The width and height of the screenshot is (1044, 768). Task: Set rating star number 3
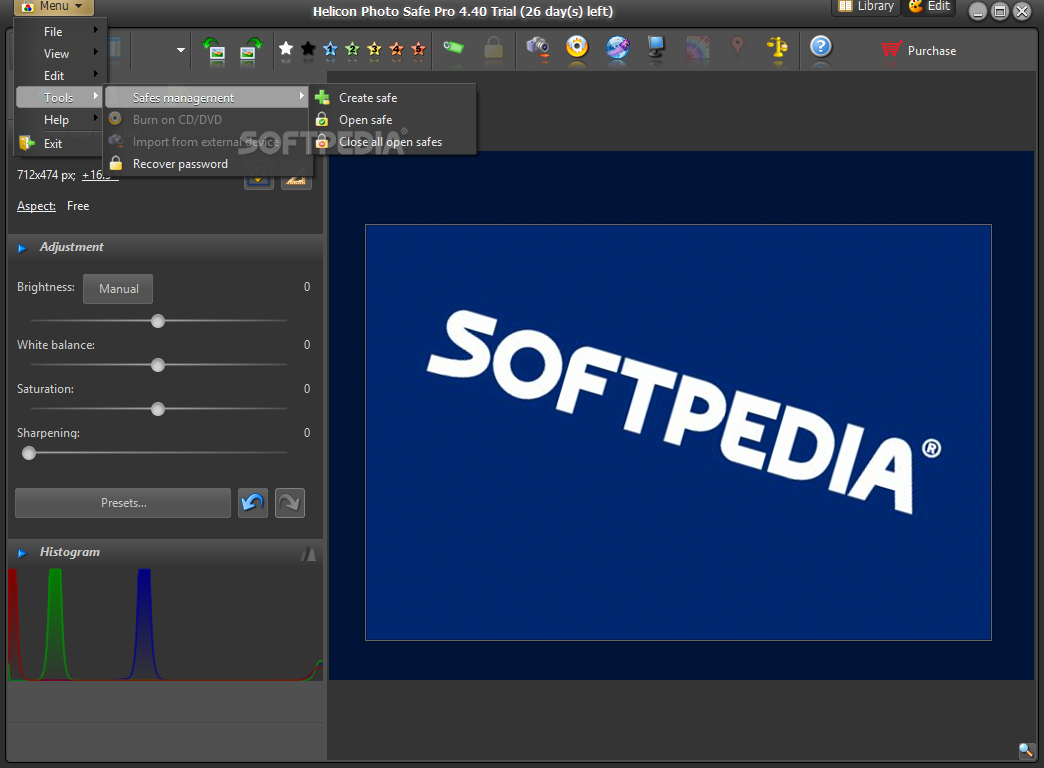pos(374,49)
